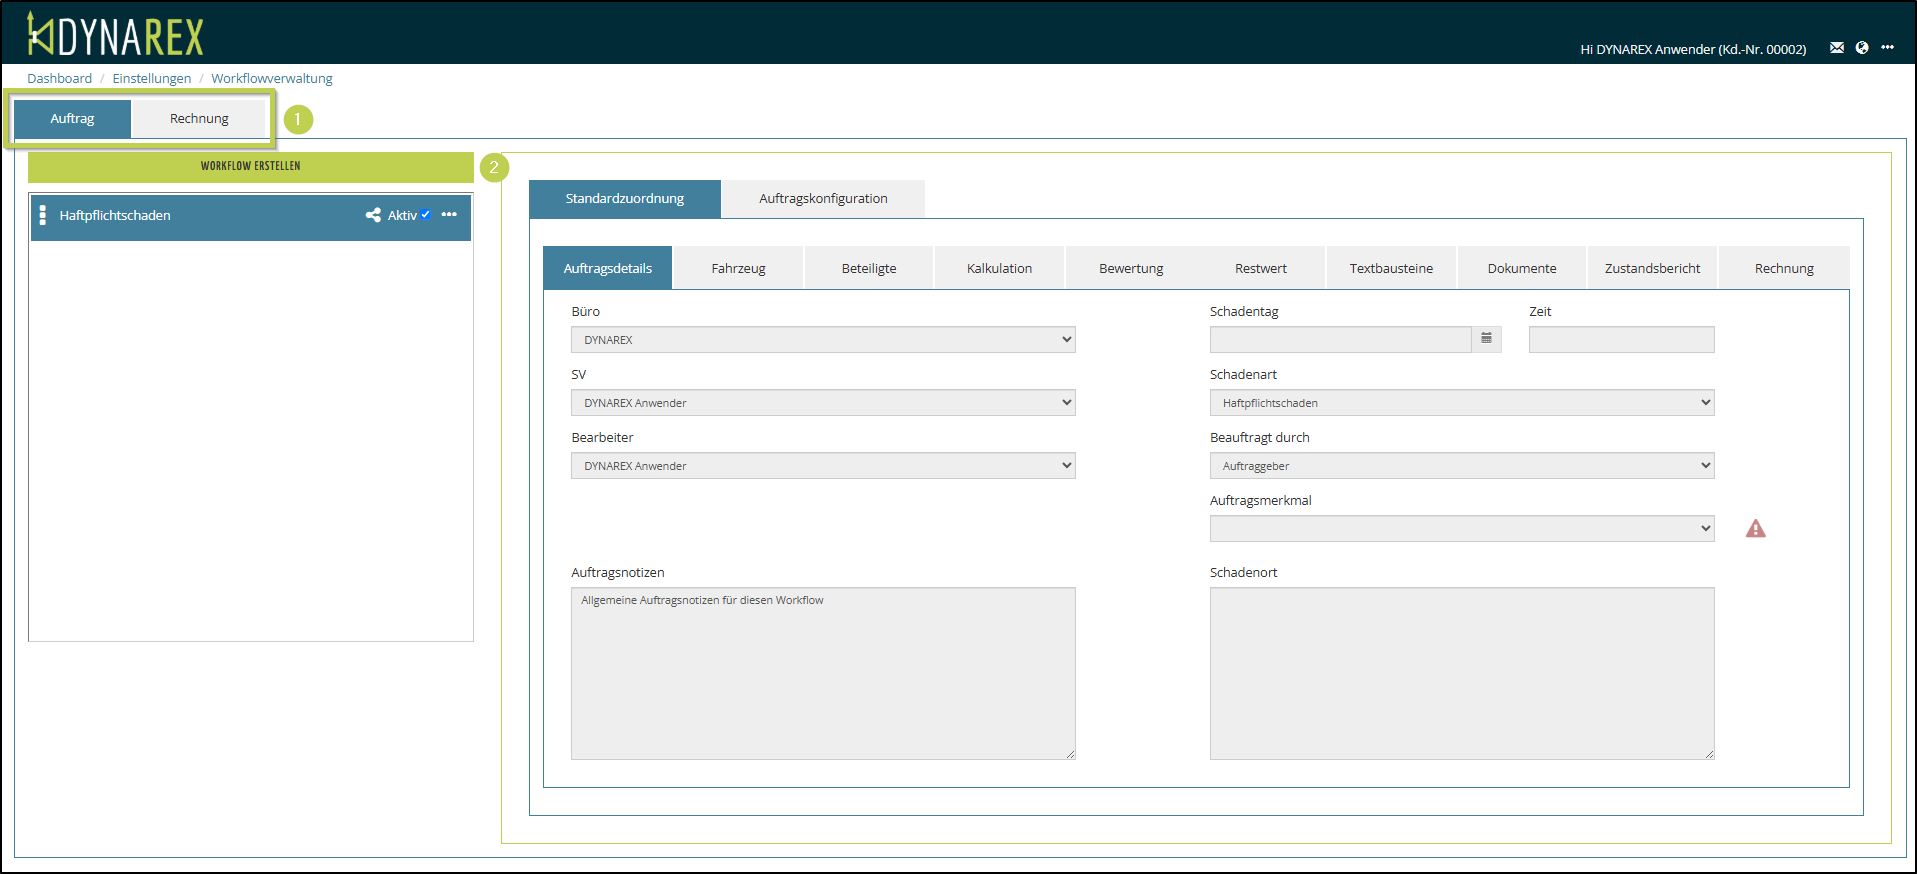Open the Auftragsmerkmal dropdown
Image resolution: width=1917 pixels, height=874 pixels.
tap(1461, 529)
